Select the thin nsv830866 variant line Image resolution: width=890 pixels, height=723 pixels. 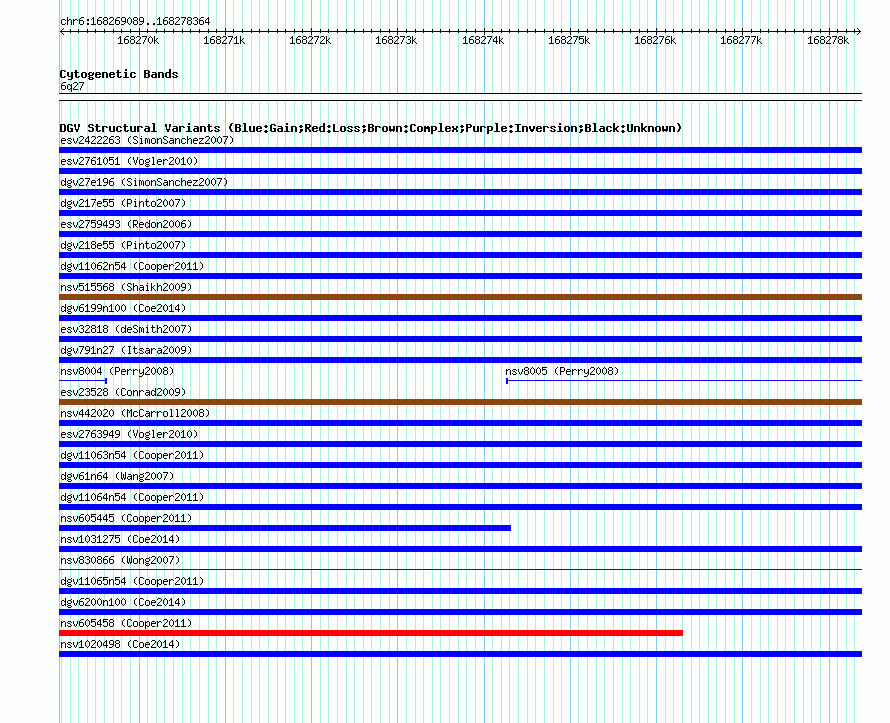coord(460,569)
